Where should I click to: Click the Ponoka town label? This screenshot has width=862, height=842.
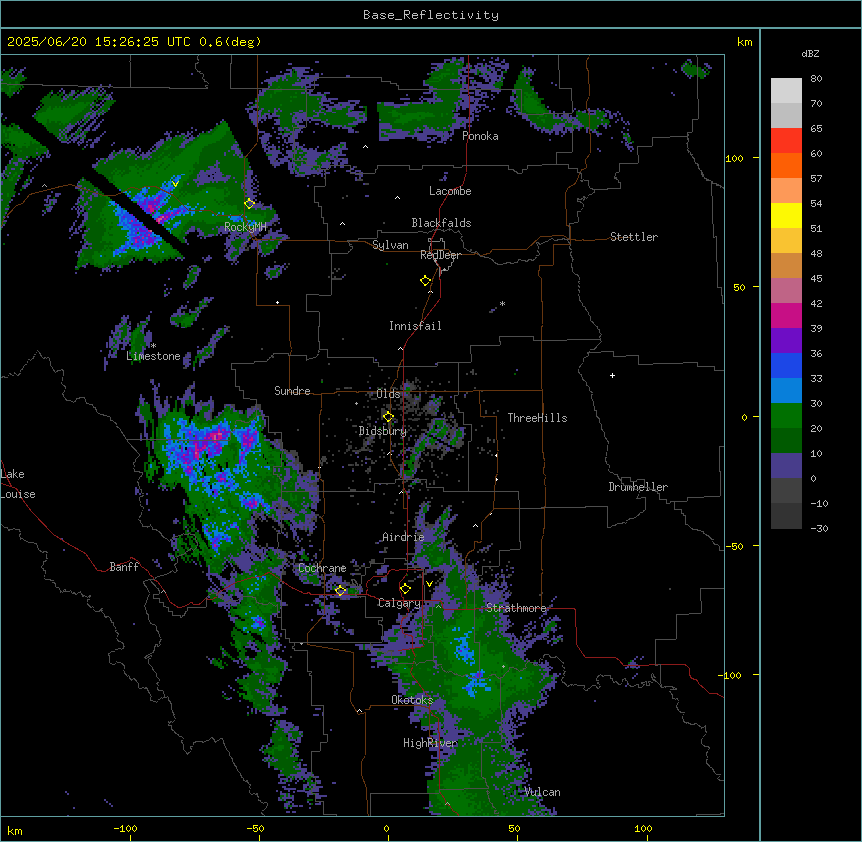pyautogui.click(x=480, y=136)
